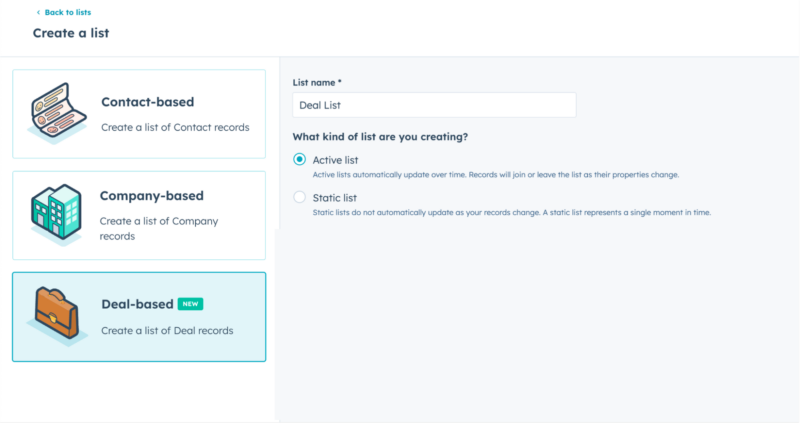Image resolution: width=800 pixels, height=423 pixels.
Task: Click 'Create a list of Contact records' text
Action: tap(175, 128)
